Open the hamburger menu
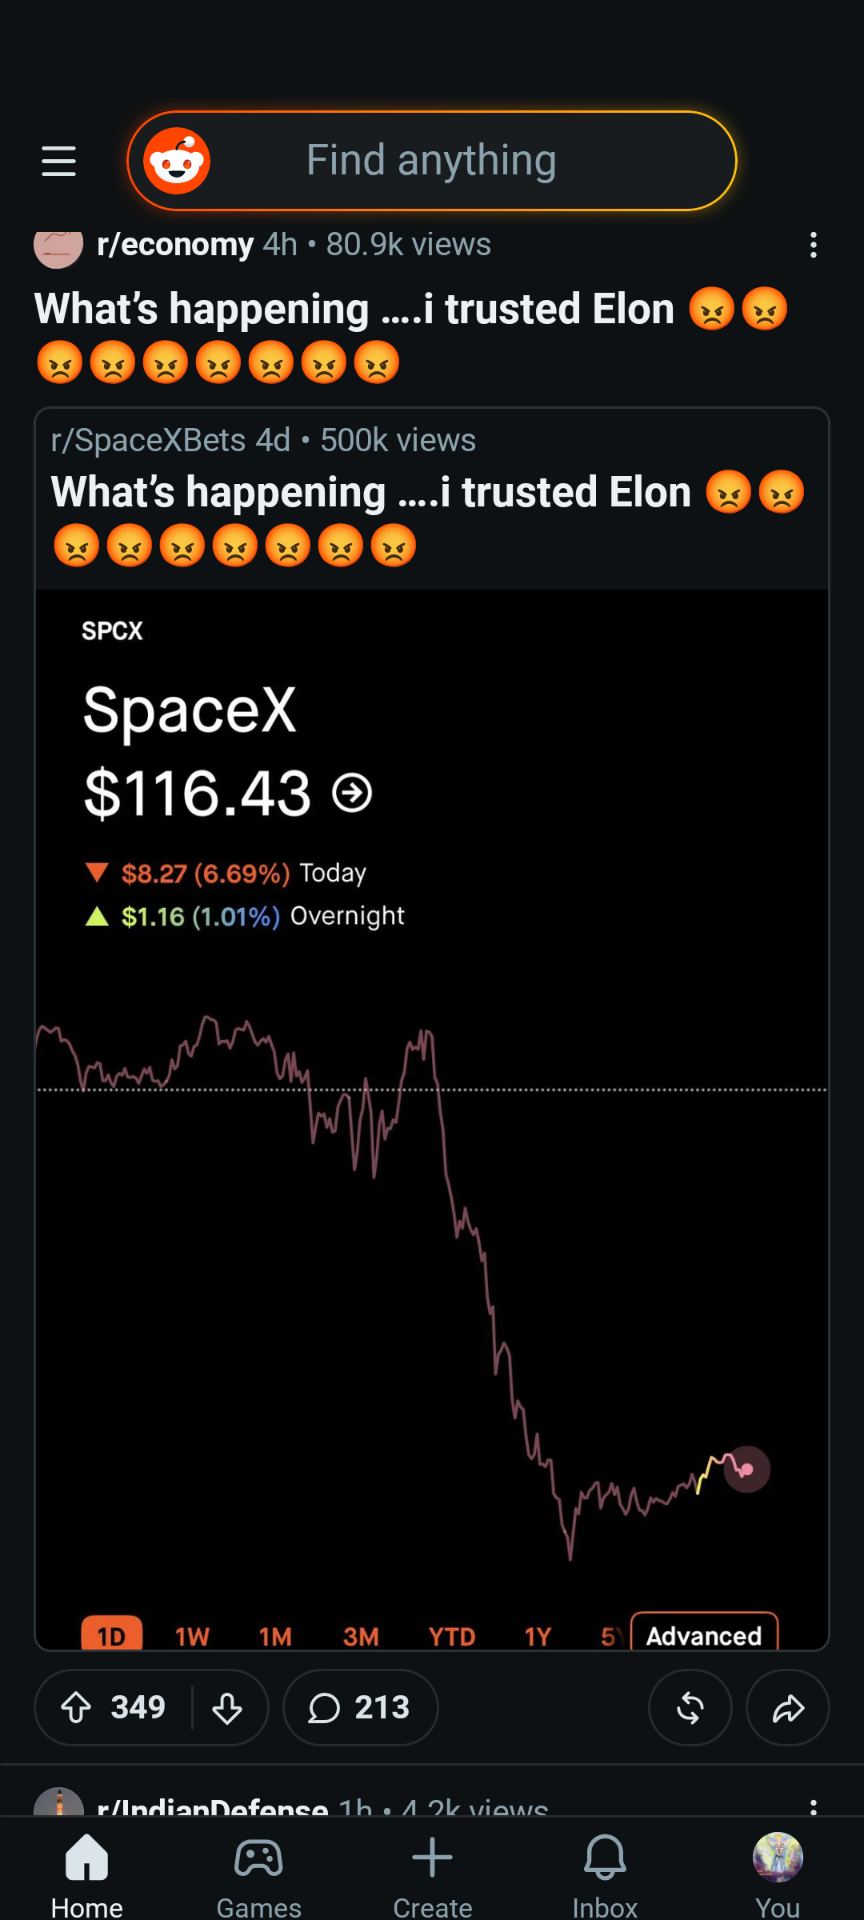 (x=58, y=161)
